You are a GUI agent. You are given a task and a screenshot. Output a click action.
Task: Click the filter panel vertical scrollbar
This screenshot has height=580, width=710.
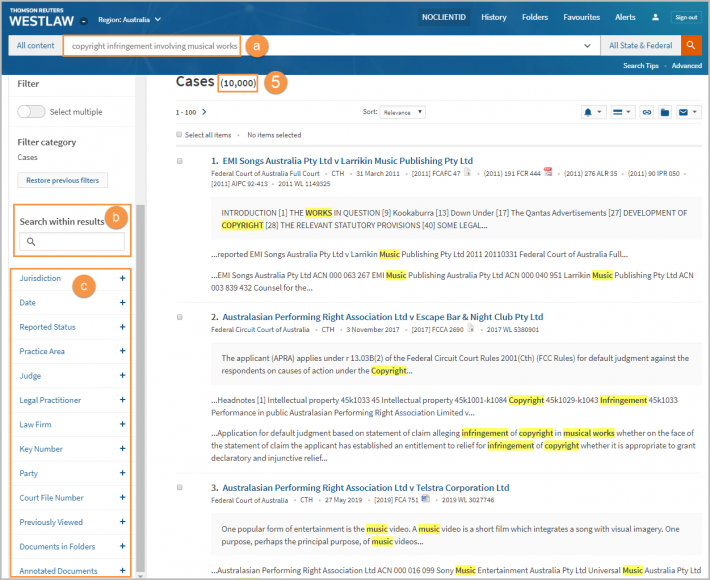(x=141, y=388)
